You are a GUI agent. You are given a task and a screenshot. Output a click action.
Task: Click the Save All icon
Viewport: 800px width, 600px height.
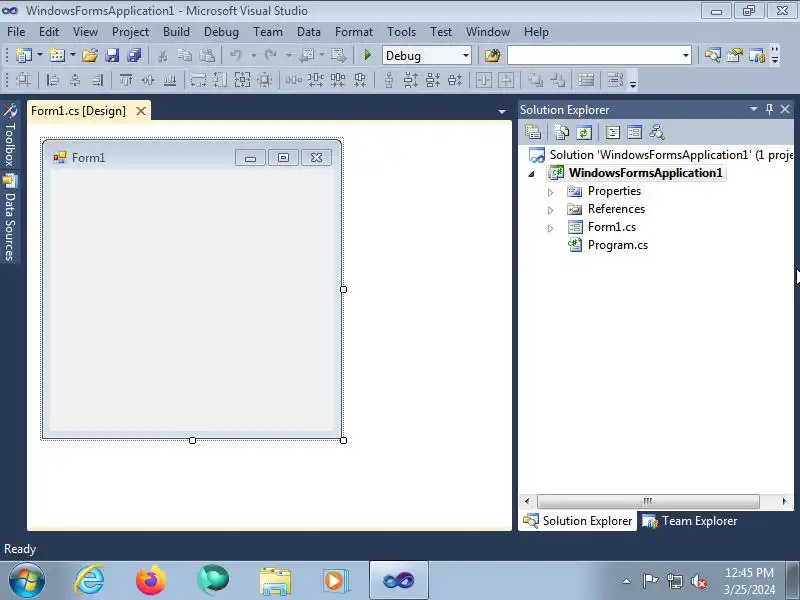point(134,55)
